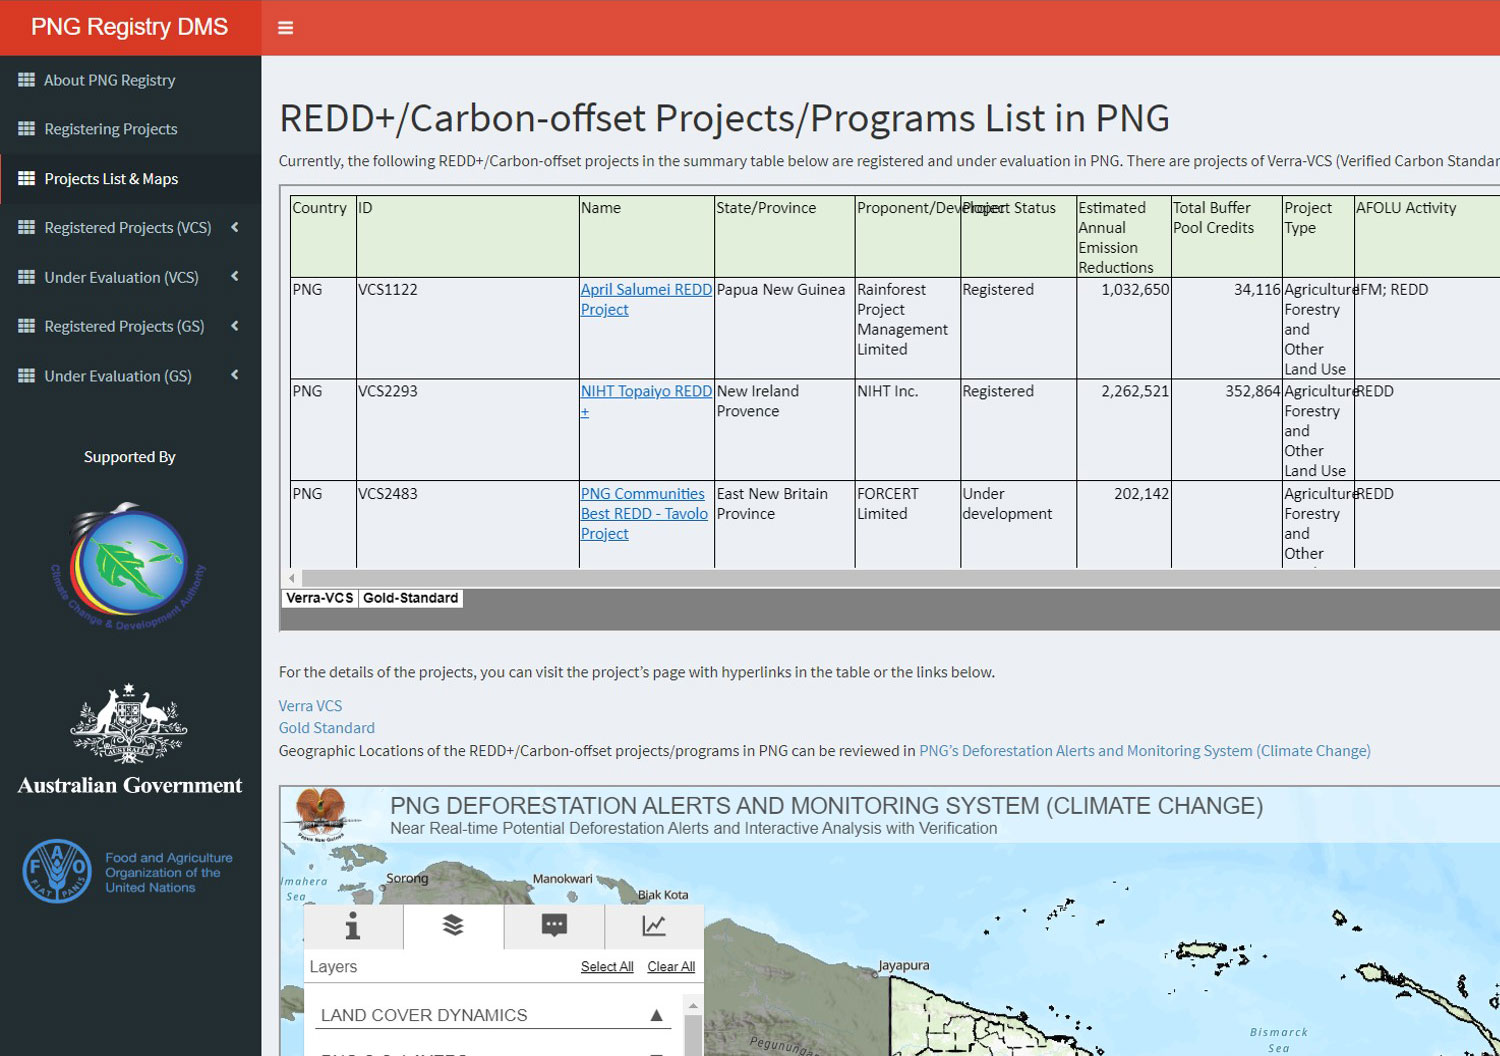
Task: Open the map chart analysis icon
Action: [654, 926]
